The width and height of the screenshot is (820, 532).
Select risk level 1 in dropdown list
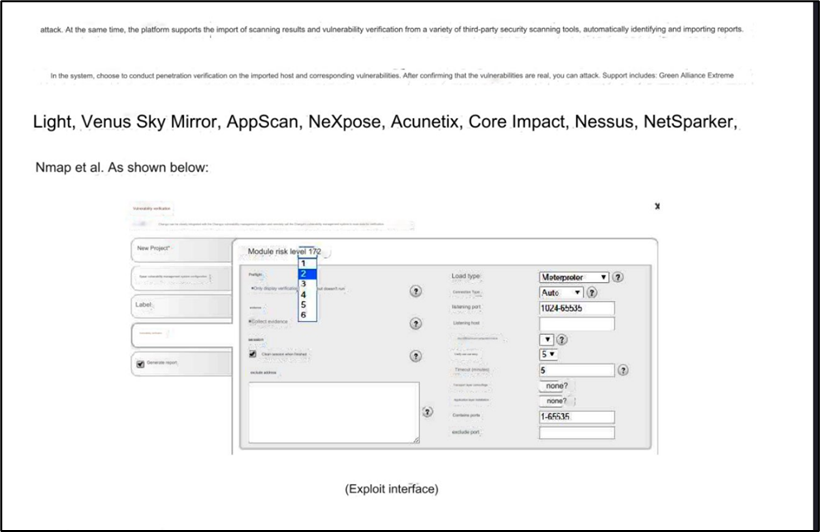click(308, 264)
